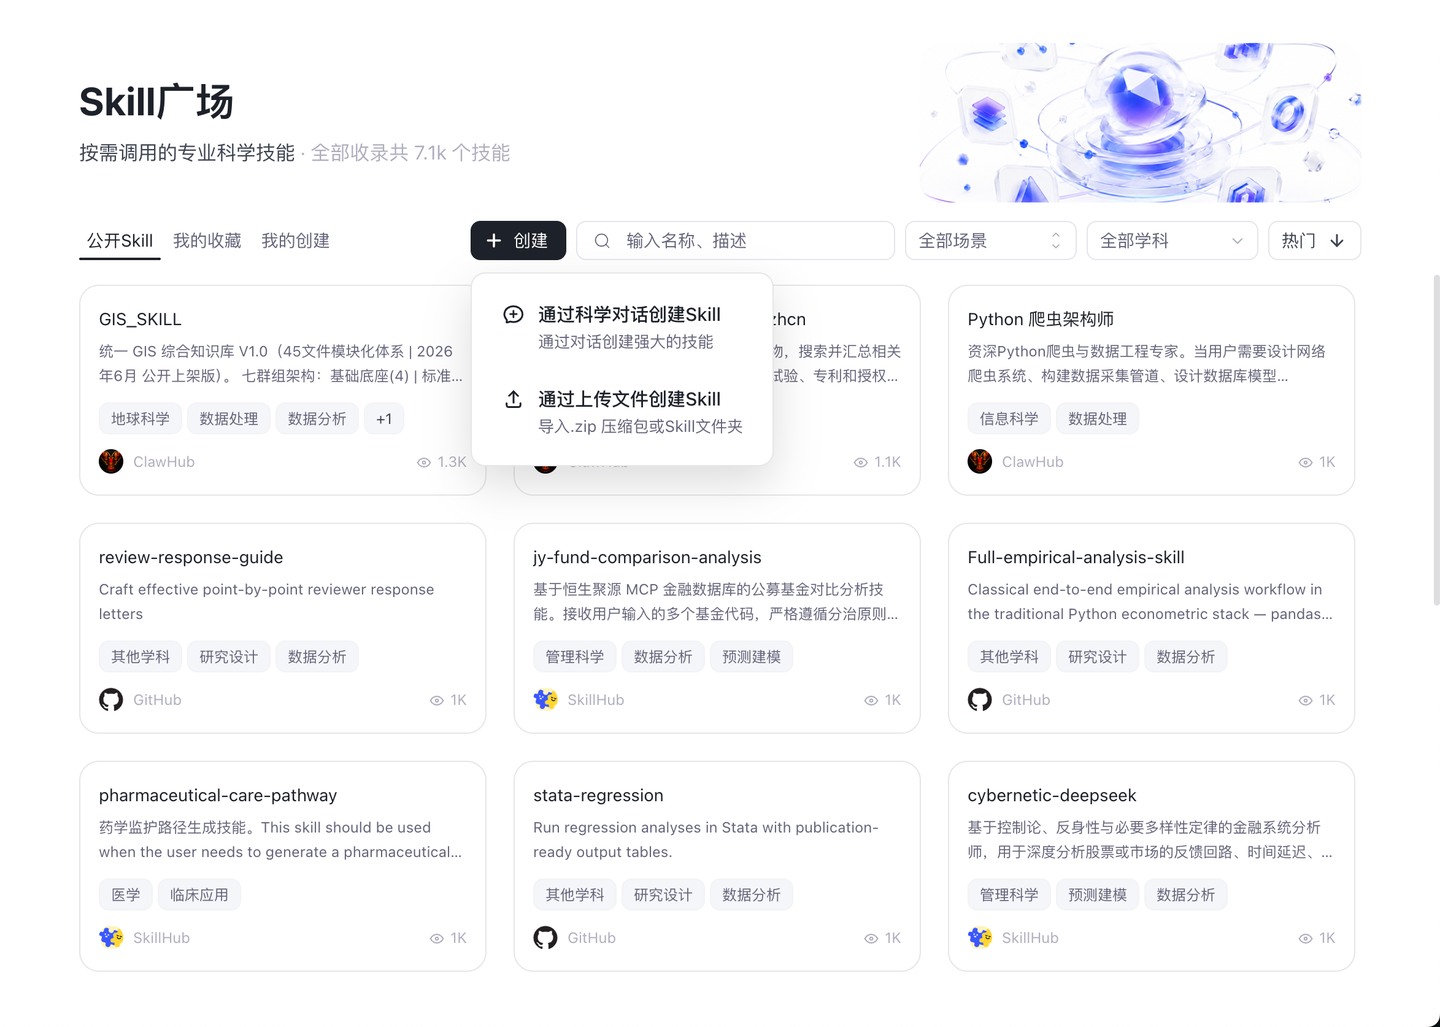
Task: Open the Python 爬虫架构师 card title
Action: [1040, 319]
